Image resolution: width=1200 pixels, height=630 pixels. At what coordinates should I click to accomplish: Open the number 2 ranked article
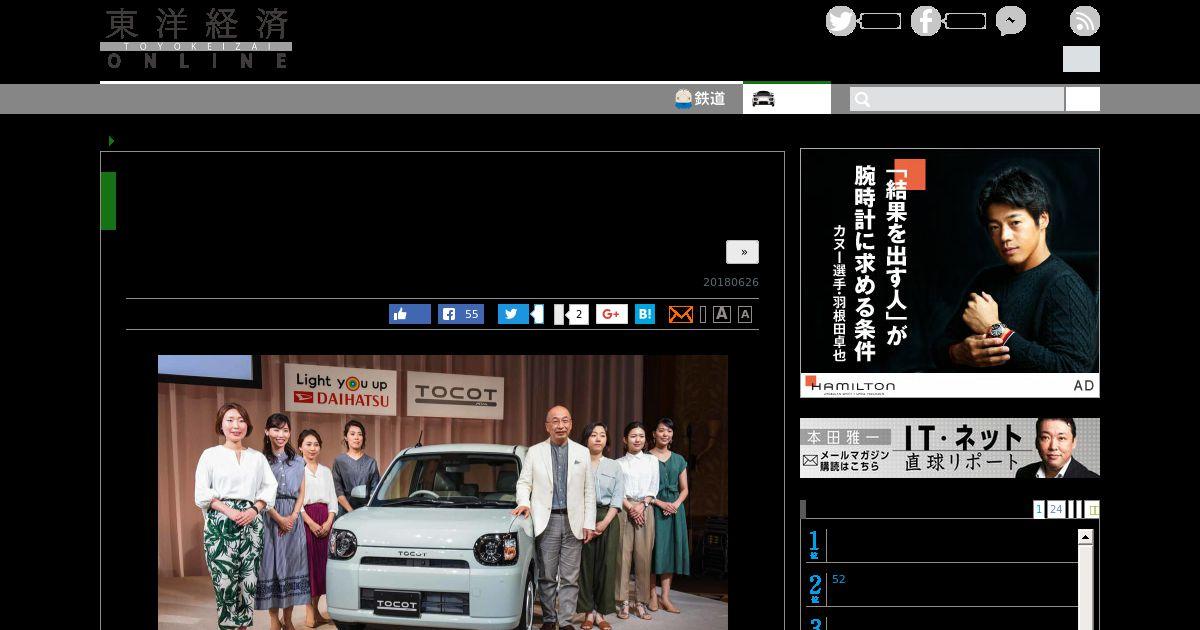point(942,588)
